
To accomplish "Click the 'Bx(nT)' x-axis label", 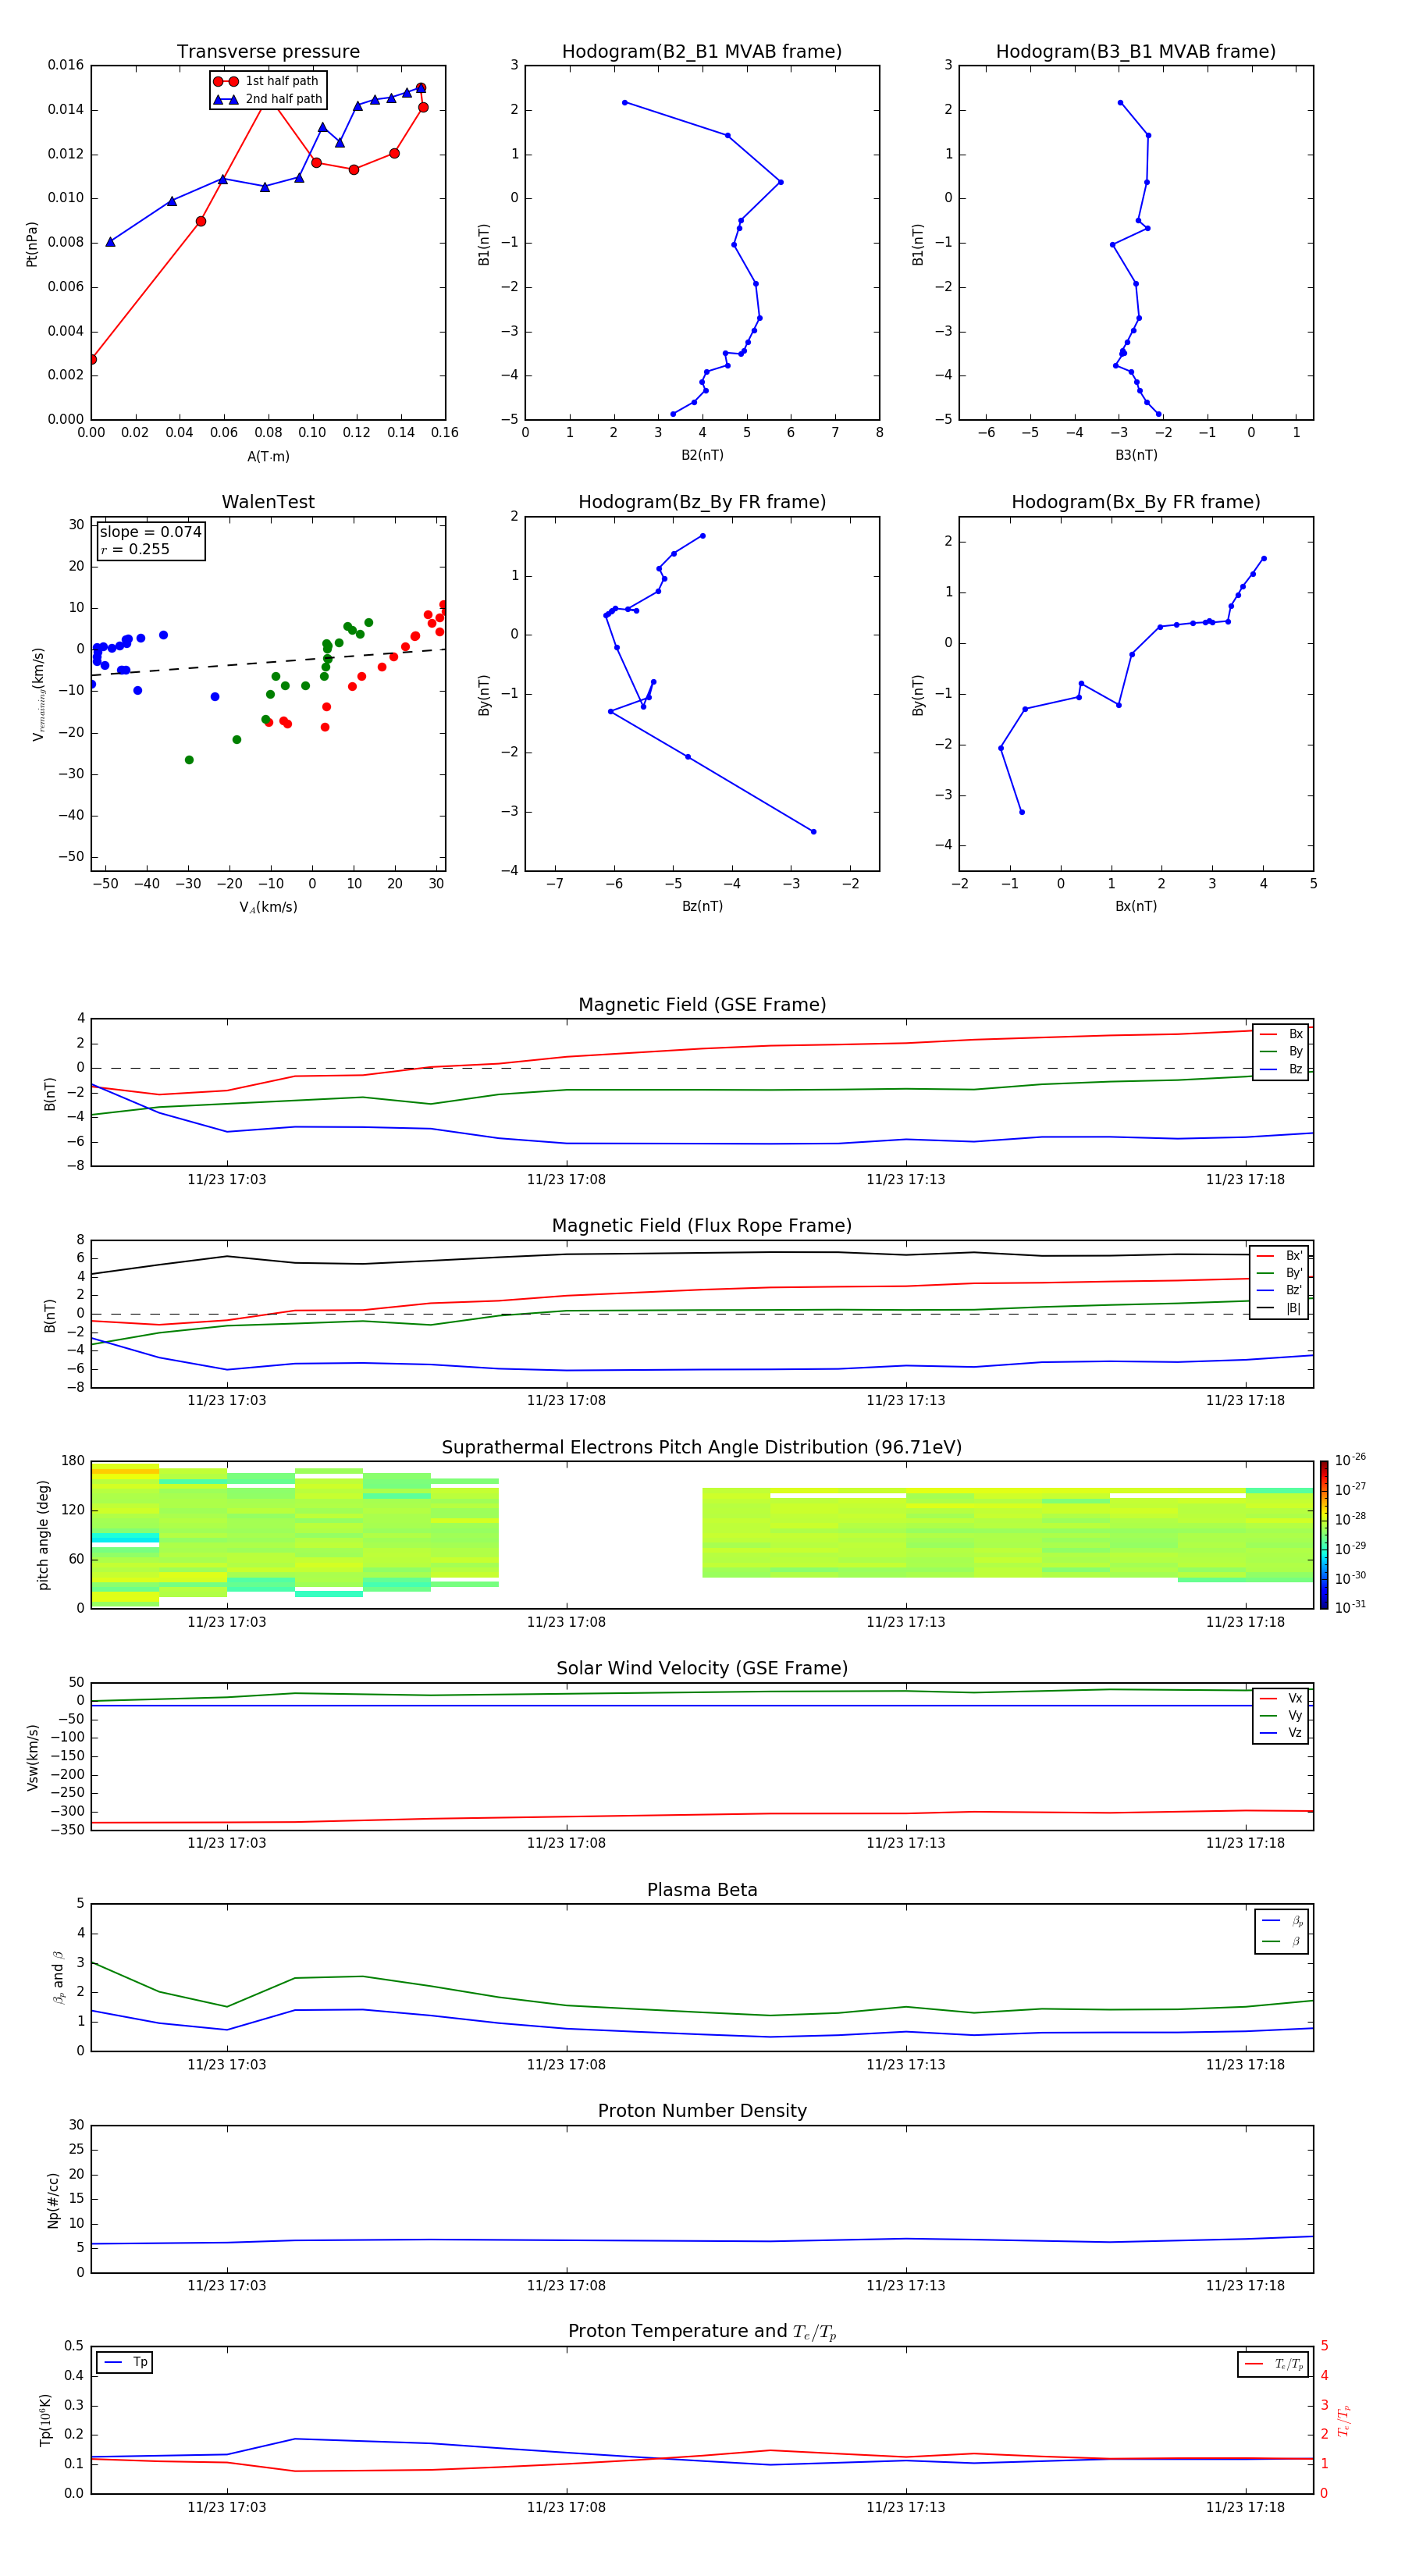I will 1136,907.
